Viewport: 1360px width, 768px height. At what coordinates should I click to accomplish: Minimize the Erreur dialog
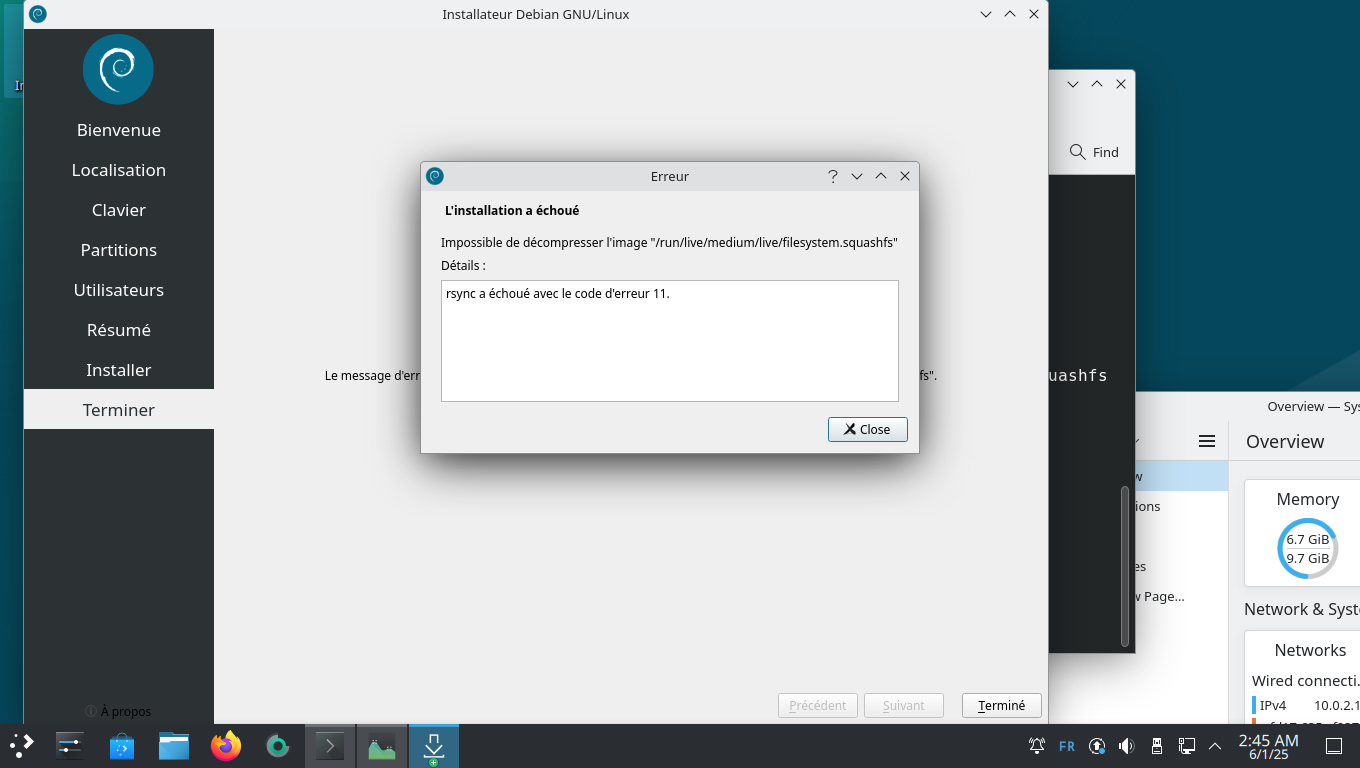(857, 176)
